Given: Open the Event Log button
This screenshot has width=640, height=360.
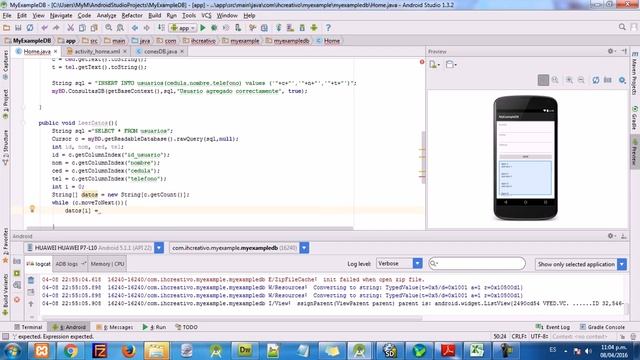Looking at the screenshot, I should coord(553,327).
